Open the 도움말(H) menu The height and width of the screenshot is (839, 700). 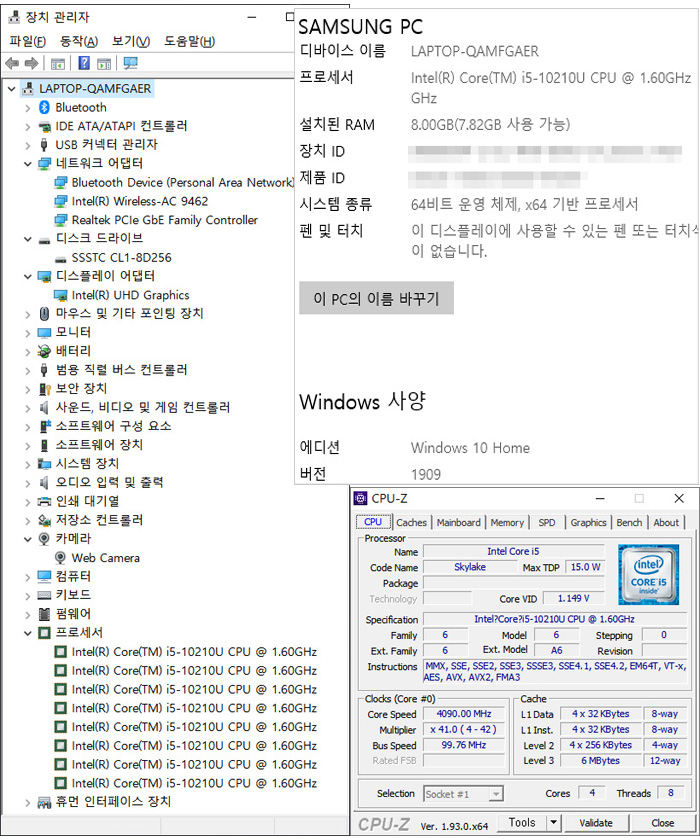(189, 41)
